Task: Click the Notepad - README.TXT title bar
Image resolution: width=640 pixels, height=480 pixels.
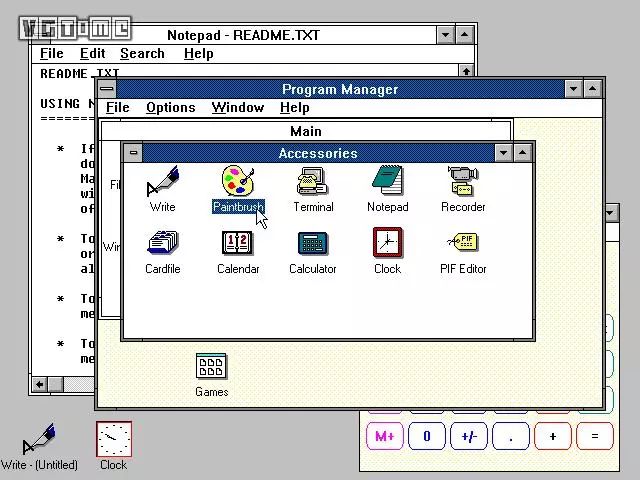Action: click(x=243, y=35)
